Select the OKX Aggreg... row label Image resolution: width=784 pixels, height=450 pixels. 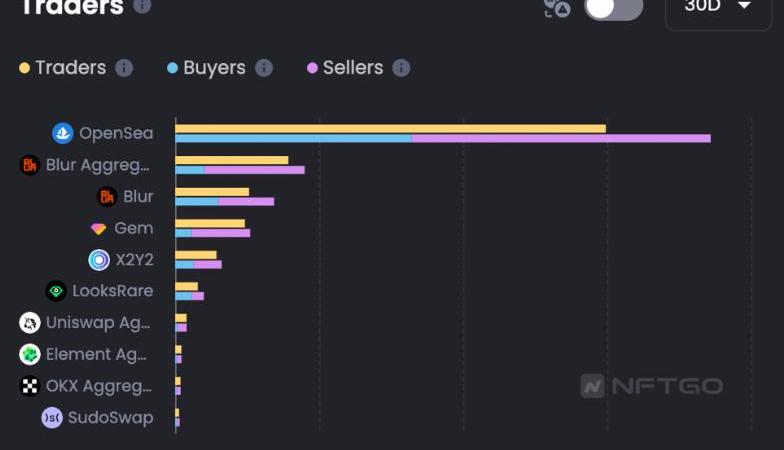98,386
